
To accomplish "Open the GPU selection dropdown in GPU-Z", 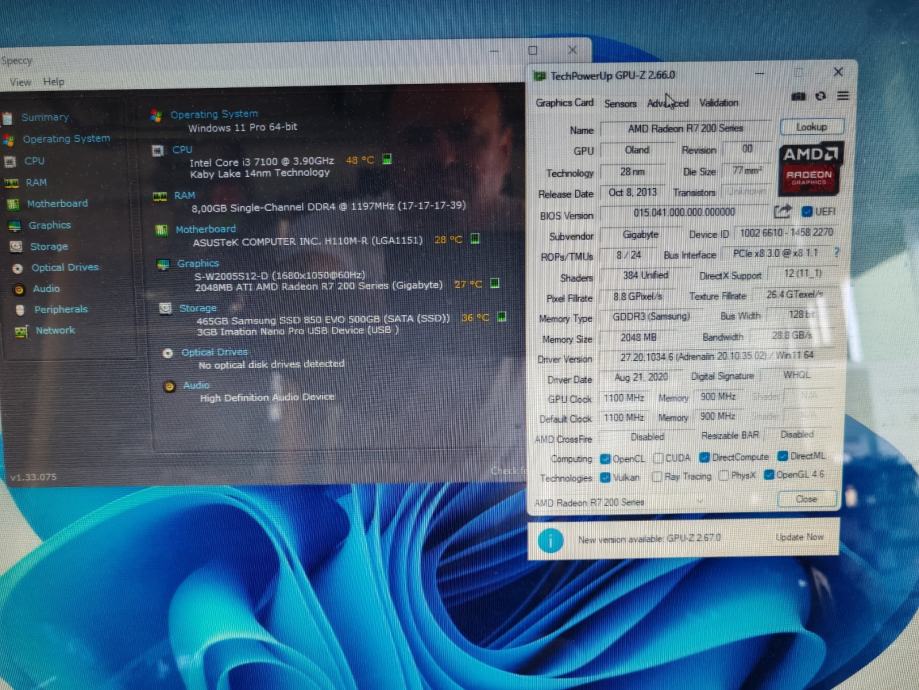I will tap(619, 502).
